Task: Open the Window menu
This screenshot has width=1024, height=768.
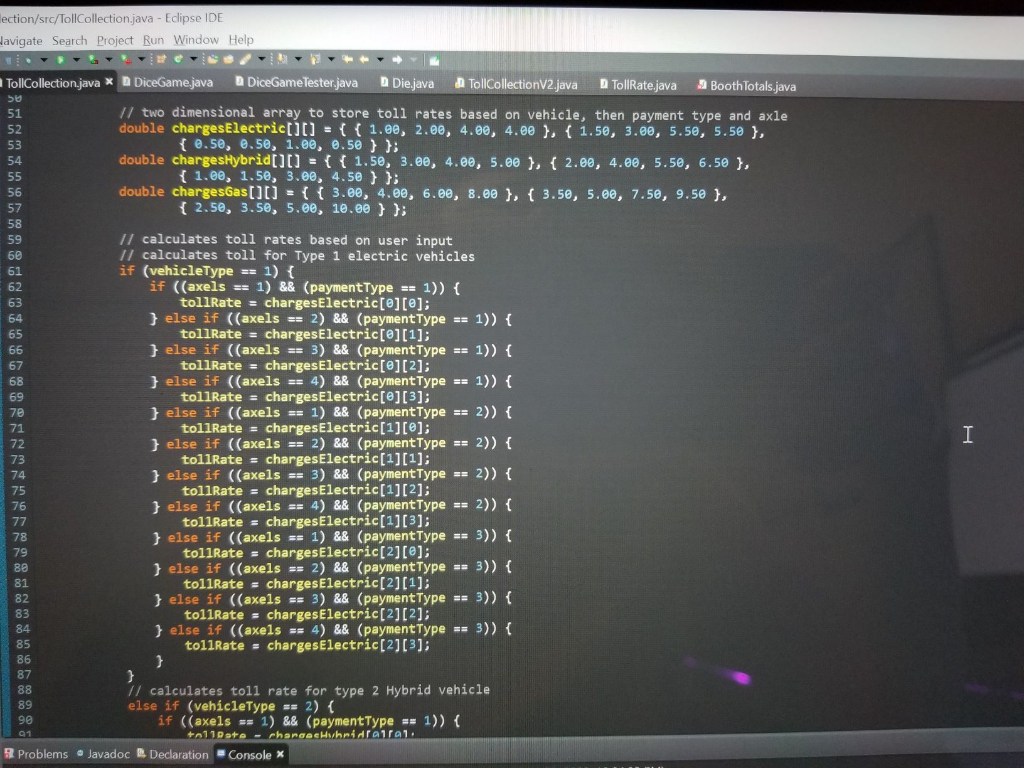Action: coord(196,40)
